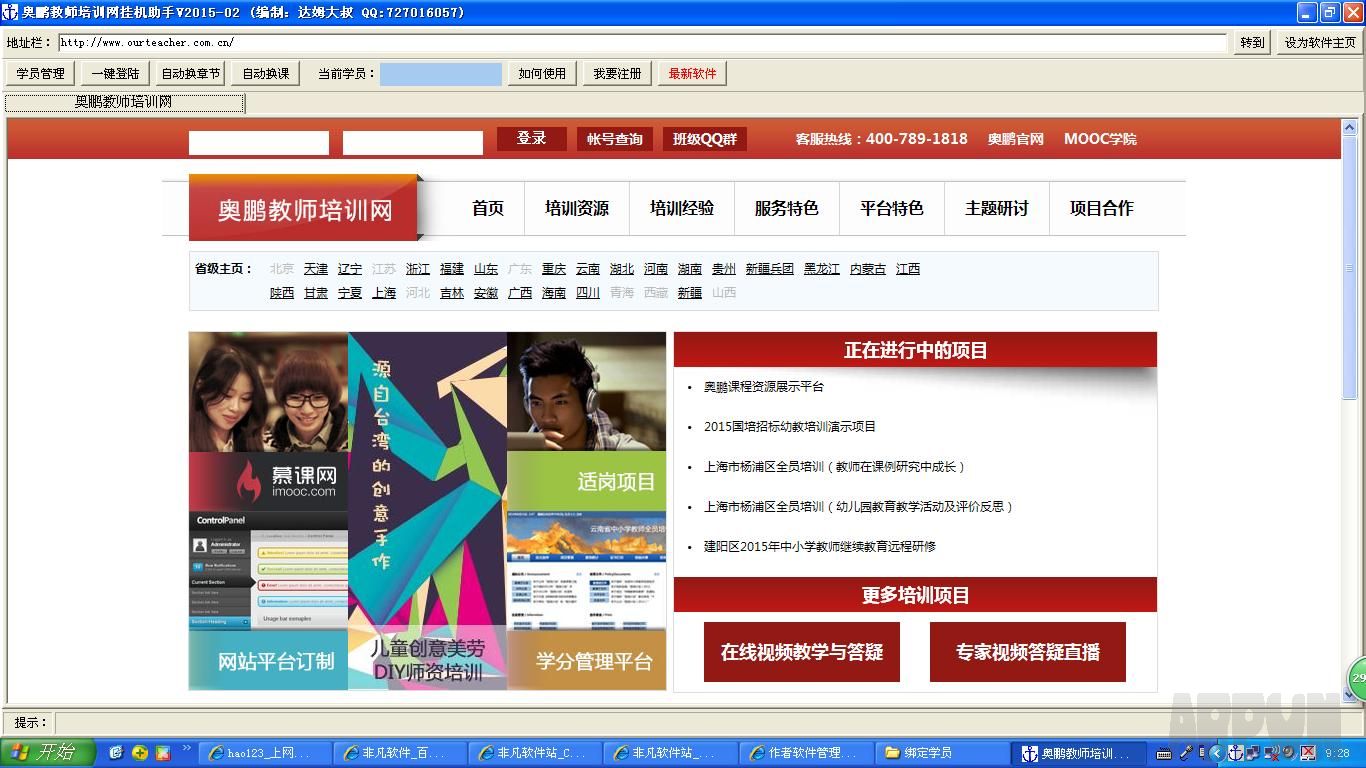This screenshot has width=1366, height=768.
Task: Click the red 最新软件 button
Action: (692, 73)
